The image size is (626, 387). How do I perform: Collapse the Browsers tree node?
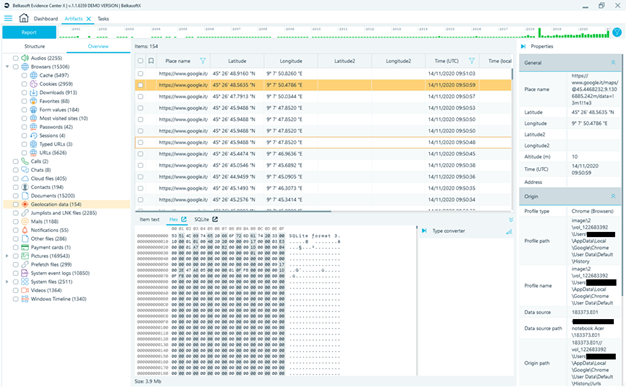click(7, 67)
